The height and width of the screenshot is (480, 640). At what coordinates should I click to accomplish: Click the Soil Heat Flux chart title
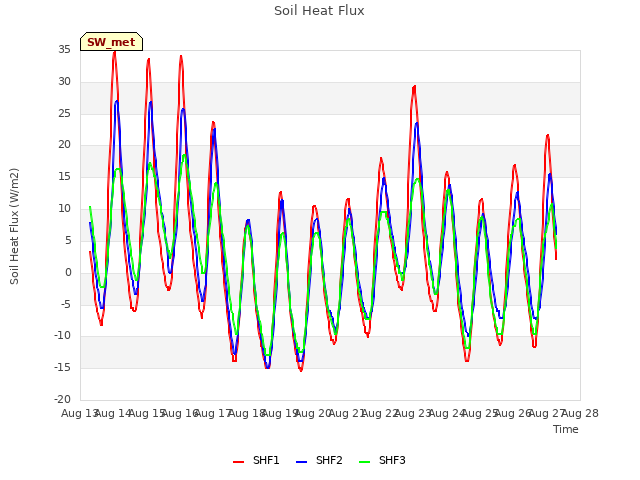(319, 11)
